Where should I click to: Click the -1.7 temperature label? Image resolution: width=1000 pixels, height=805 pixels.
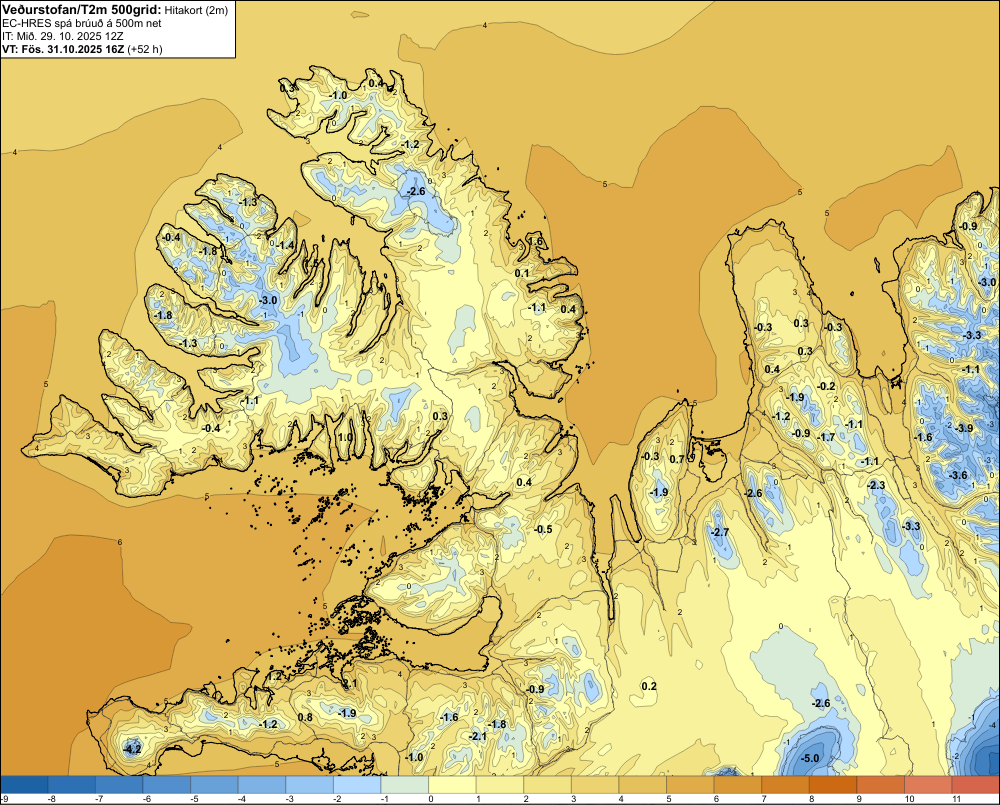pyautogui.click(x=826, y=438)
